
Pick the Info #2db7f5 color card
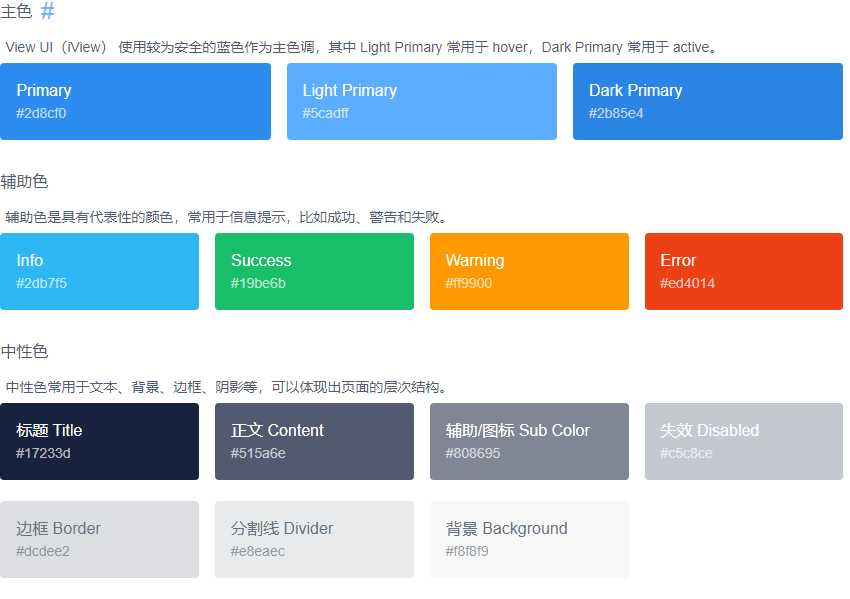tap(99, 272)
